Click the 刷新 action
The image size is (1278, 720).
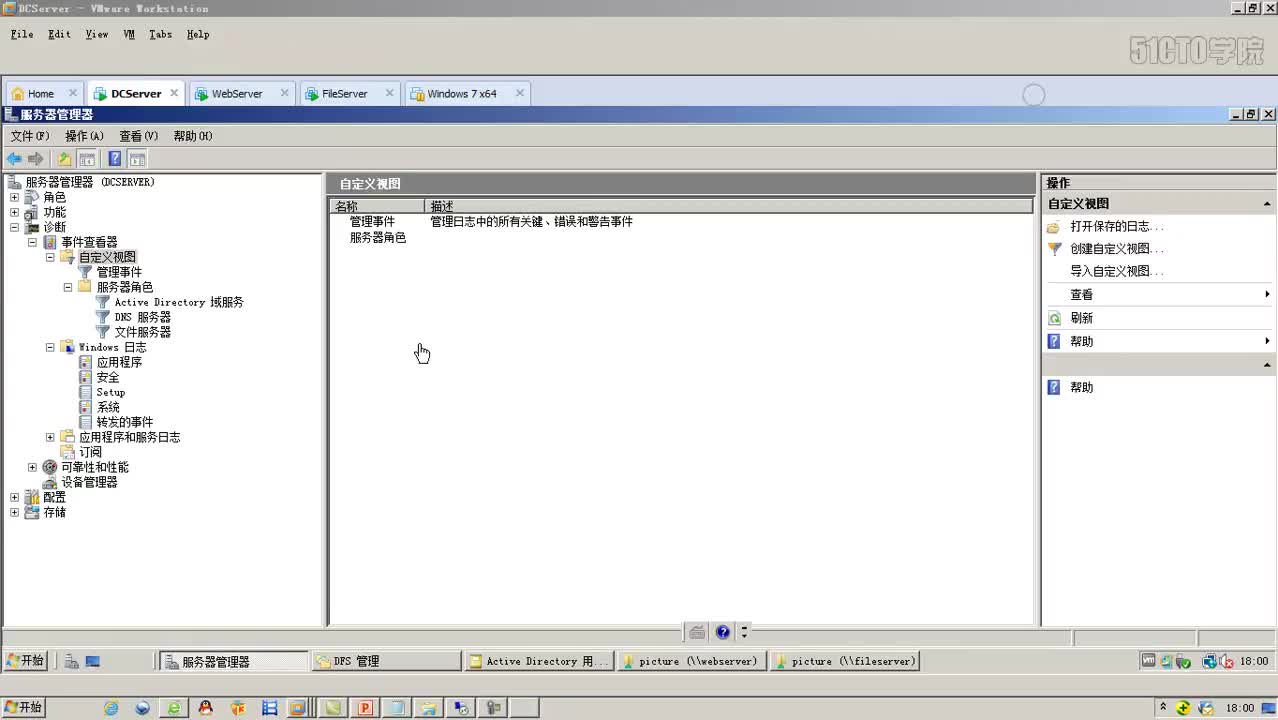[x=1081, y=318]
